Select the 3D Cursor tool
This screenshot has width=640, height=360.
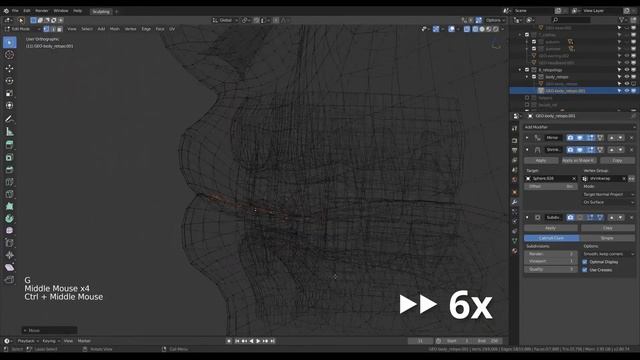(9, 55)
